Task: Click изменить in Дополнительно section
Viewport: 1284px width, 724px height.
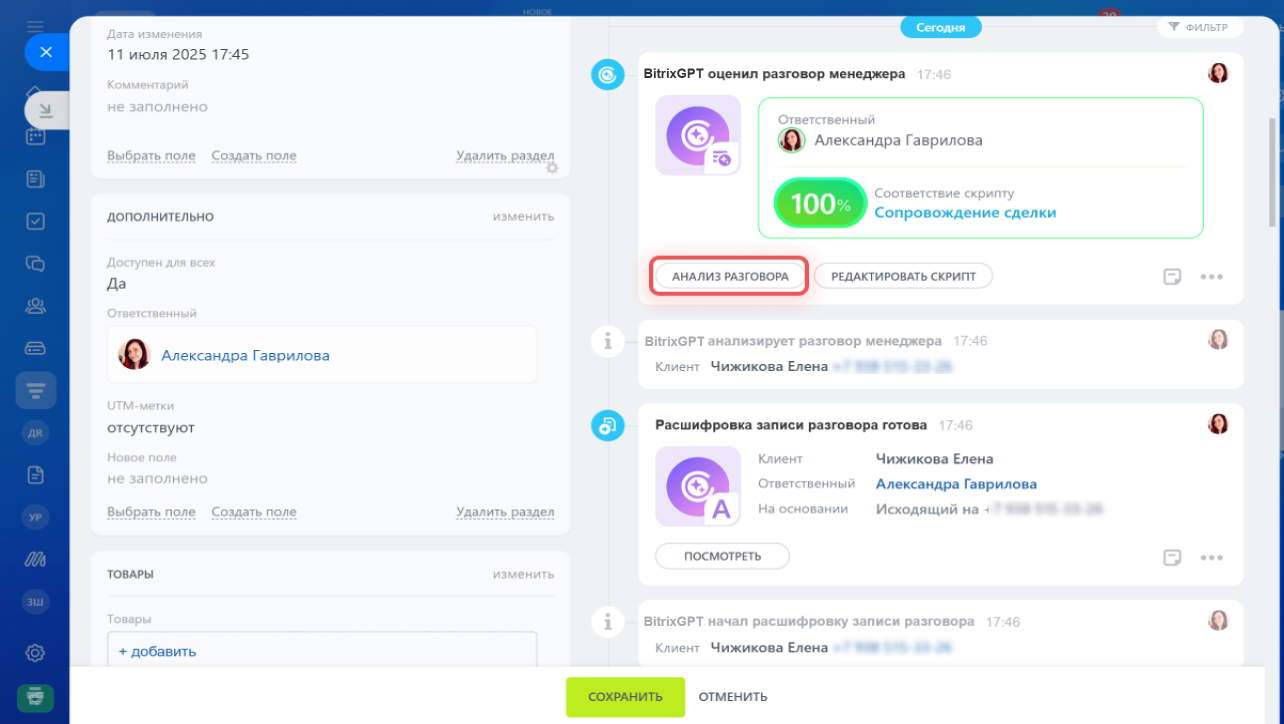Action: tap(523, 217)
